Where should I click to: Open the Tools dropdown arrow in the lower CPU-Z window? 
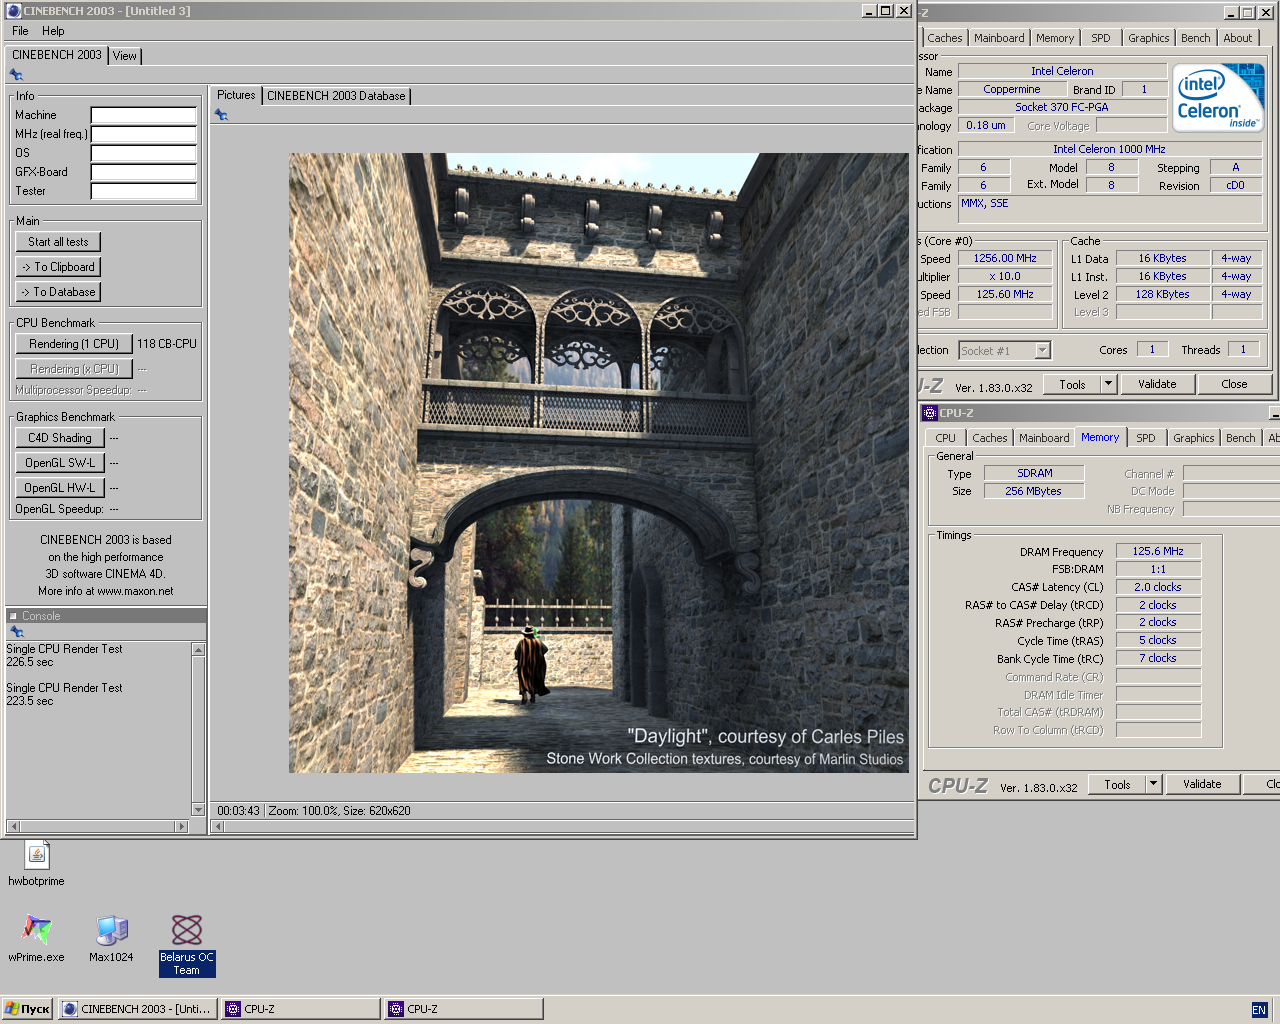[x=1153, y=784]
